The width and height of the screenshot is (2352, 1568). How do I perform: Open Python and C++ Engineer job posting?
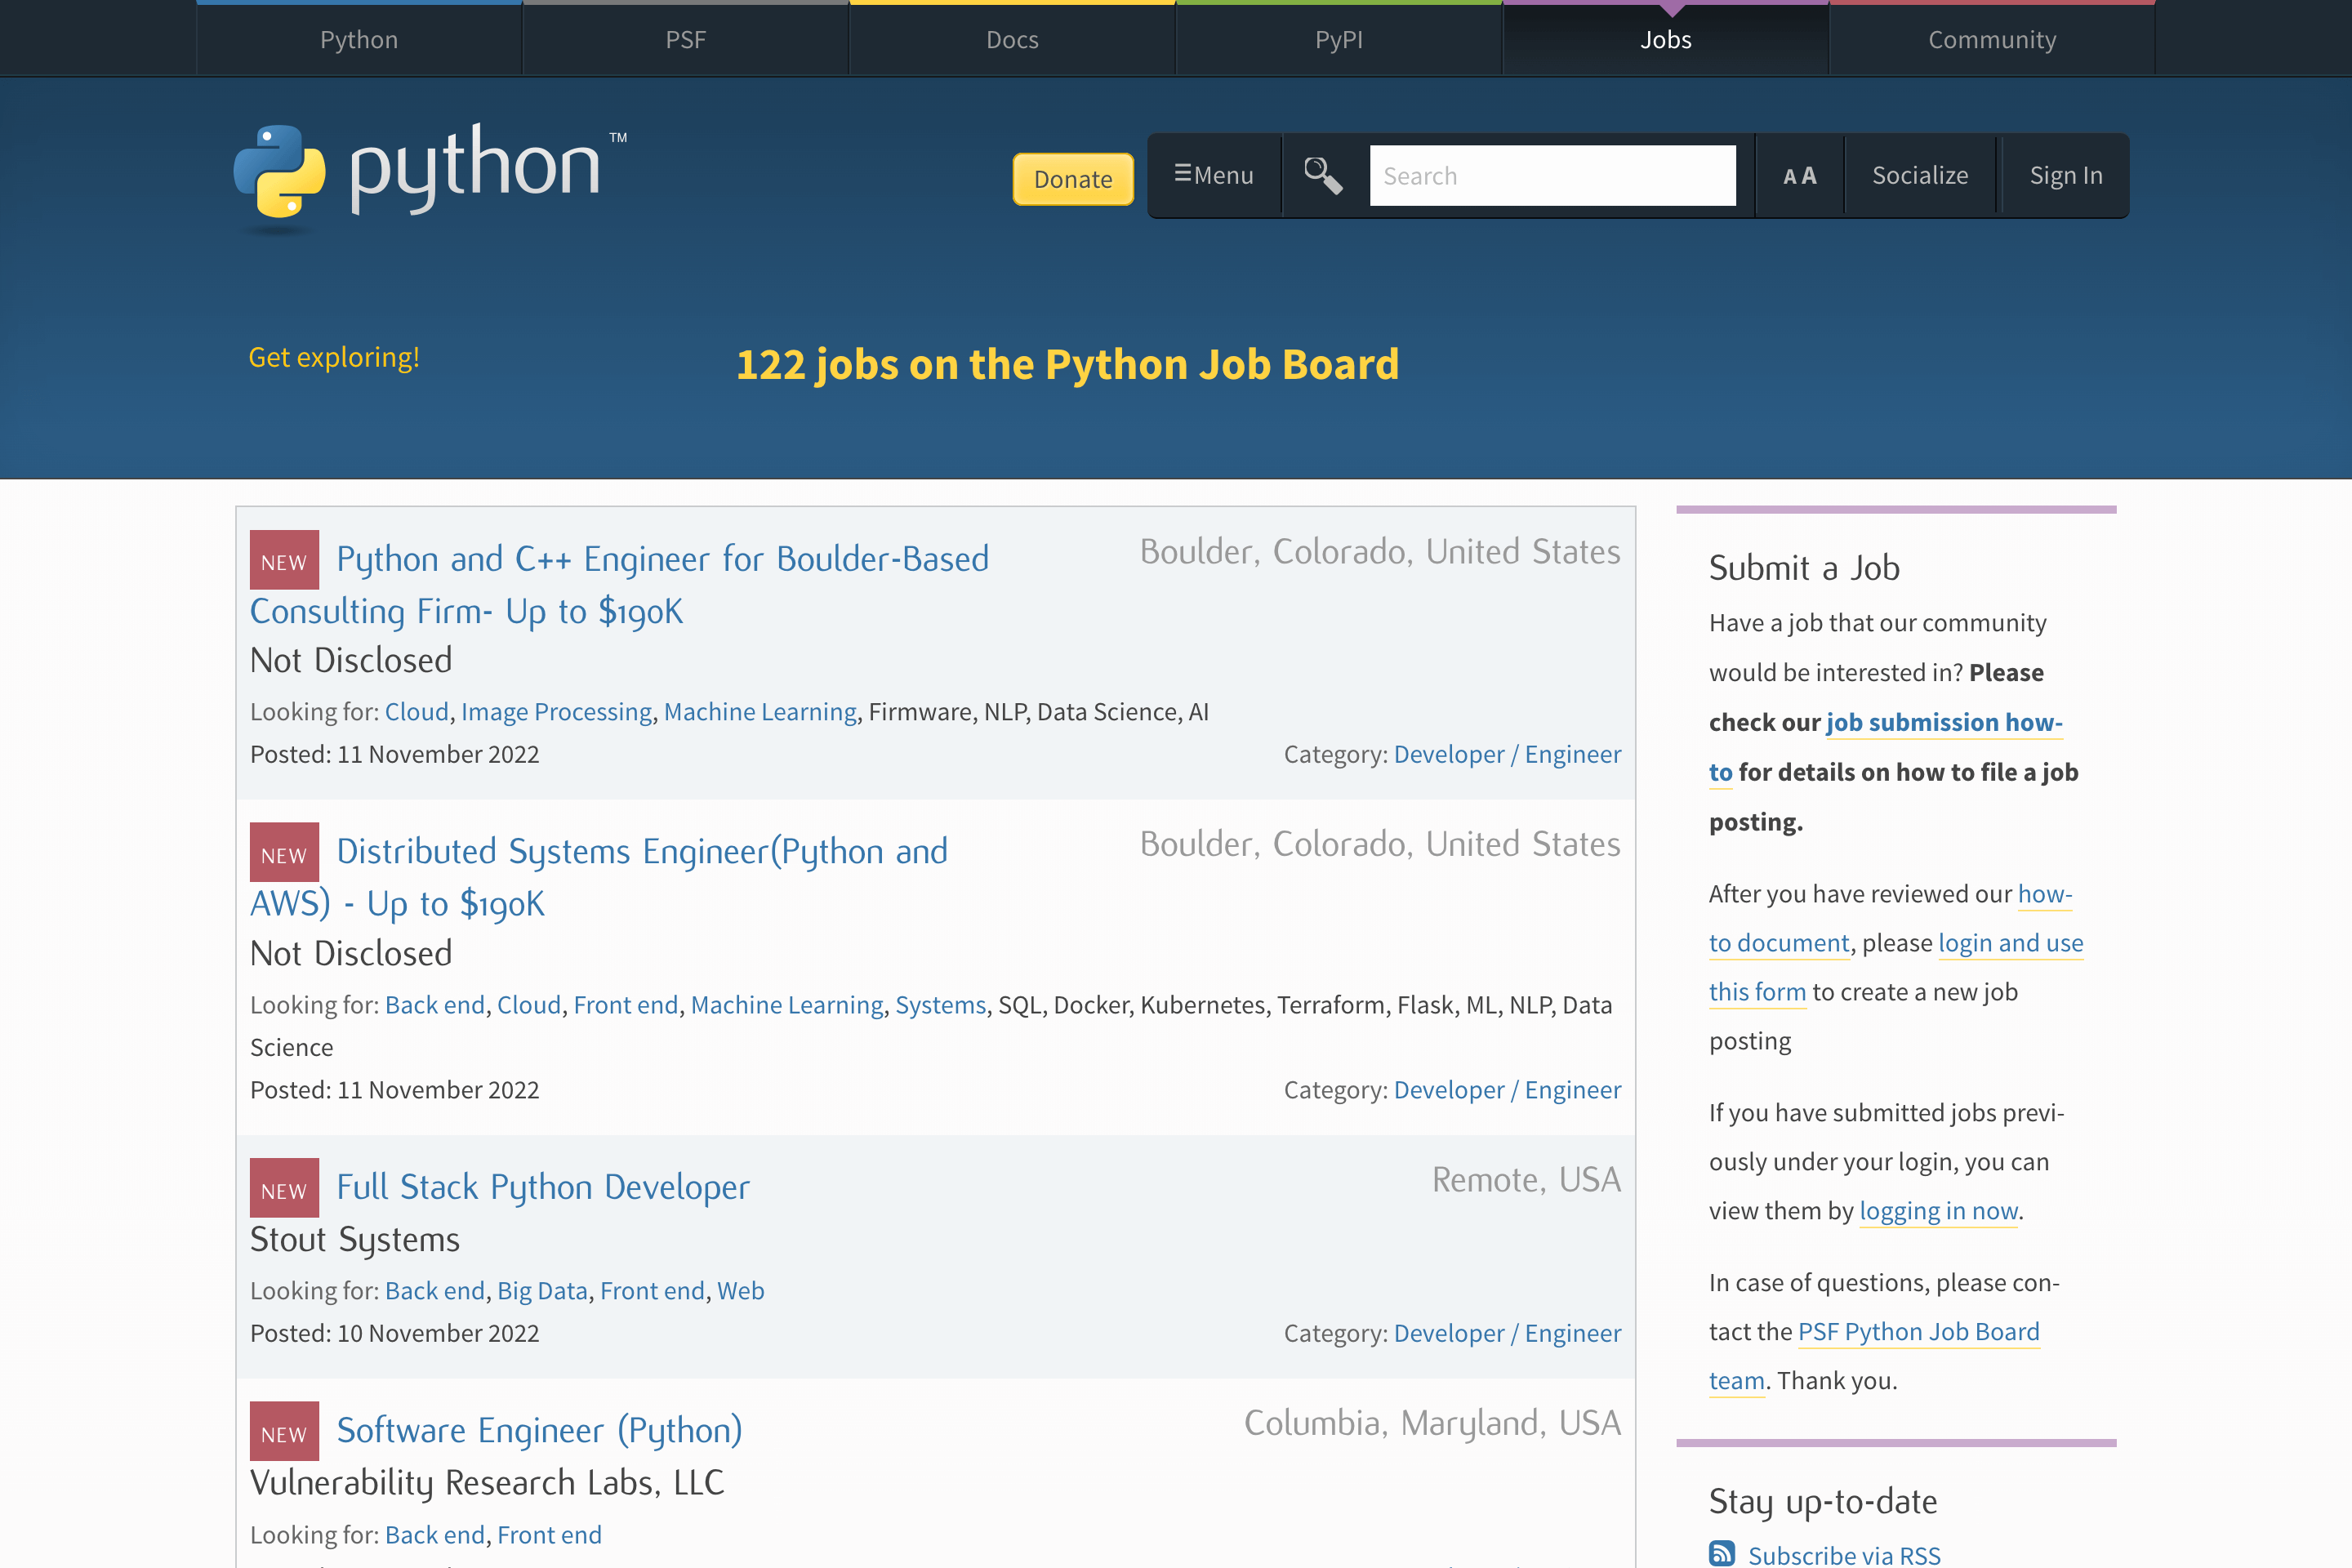coord(619,584)
